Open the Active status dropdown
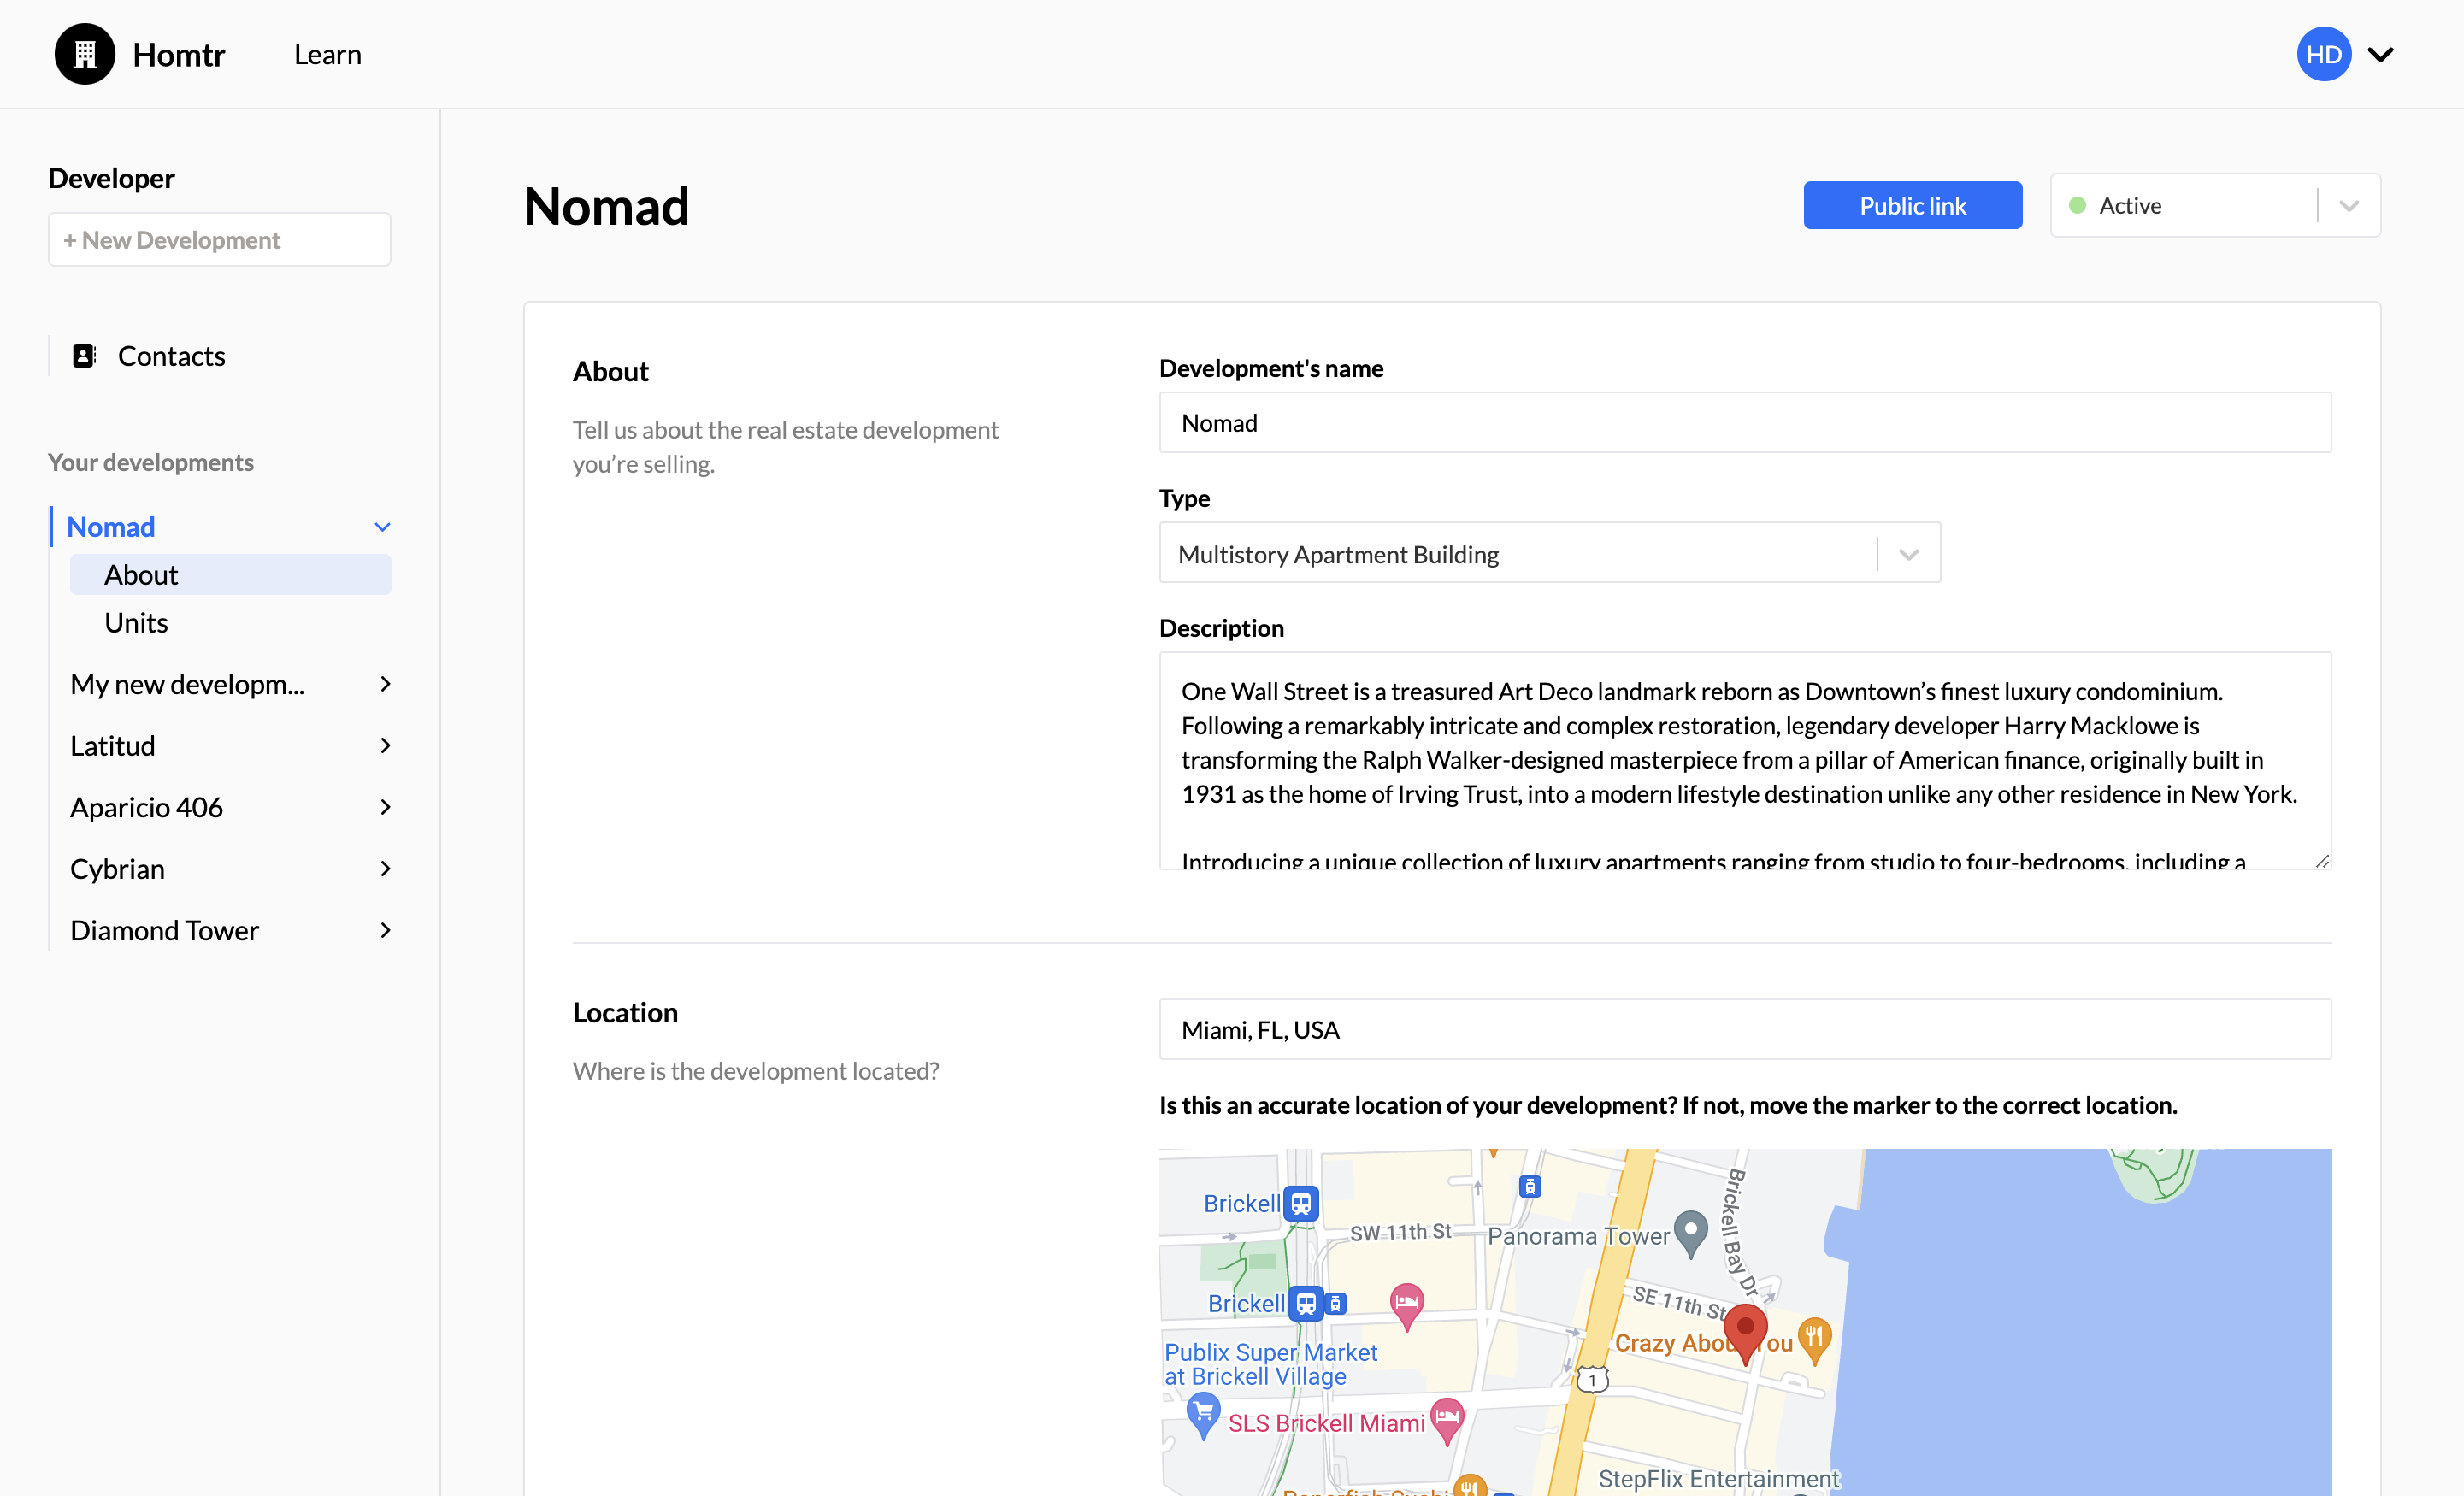The width and height of the screenshot is (2464, 1496). [x=2214, y=205]
